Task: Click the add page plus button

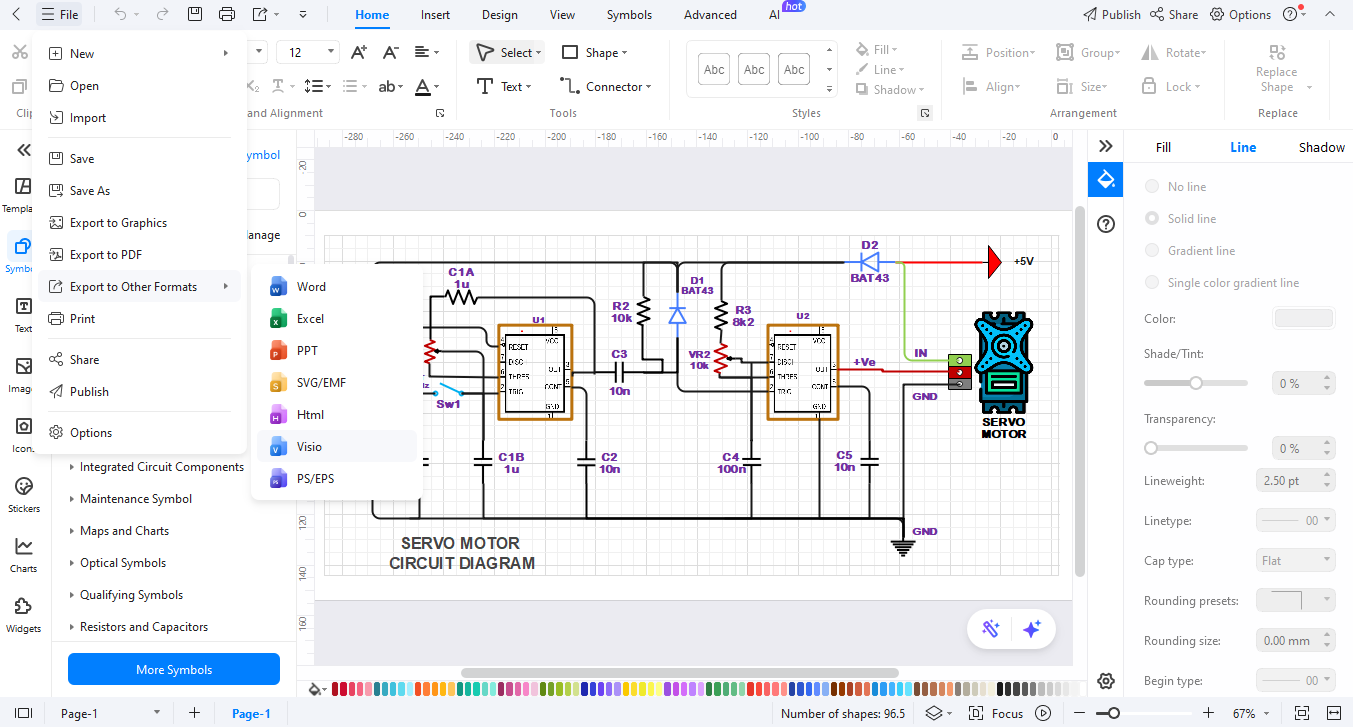Action: [x=194, y=713]
